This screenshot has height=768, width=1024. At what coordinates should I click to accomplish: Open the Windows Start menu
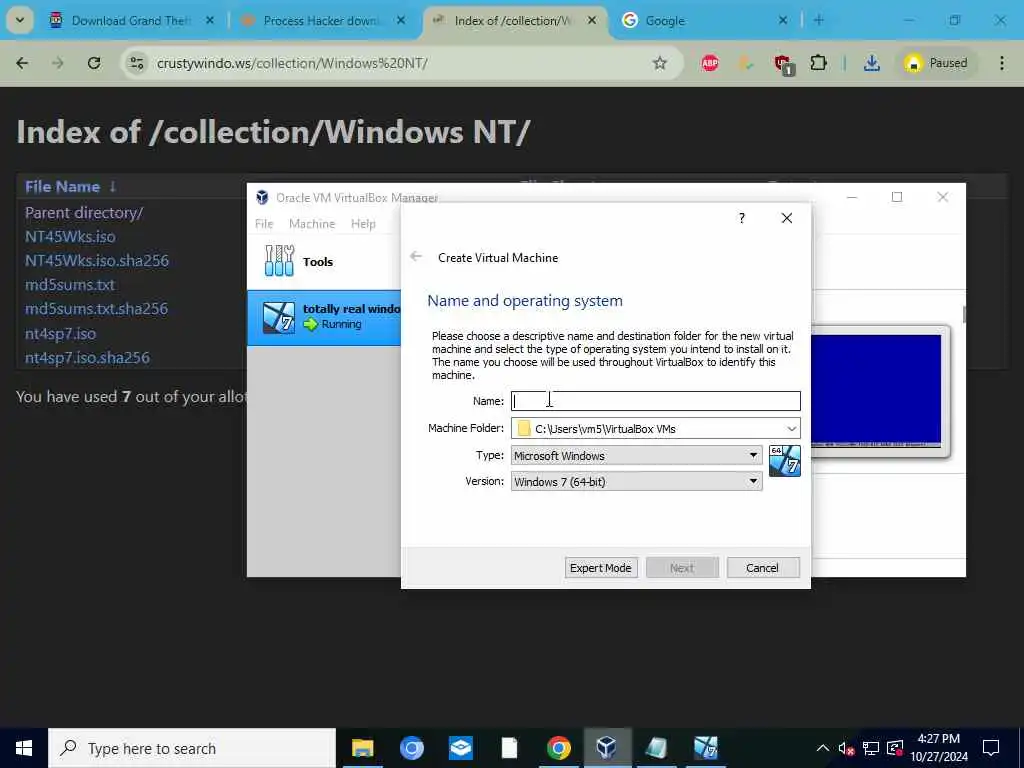(x=24, y=748)
